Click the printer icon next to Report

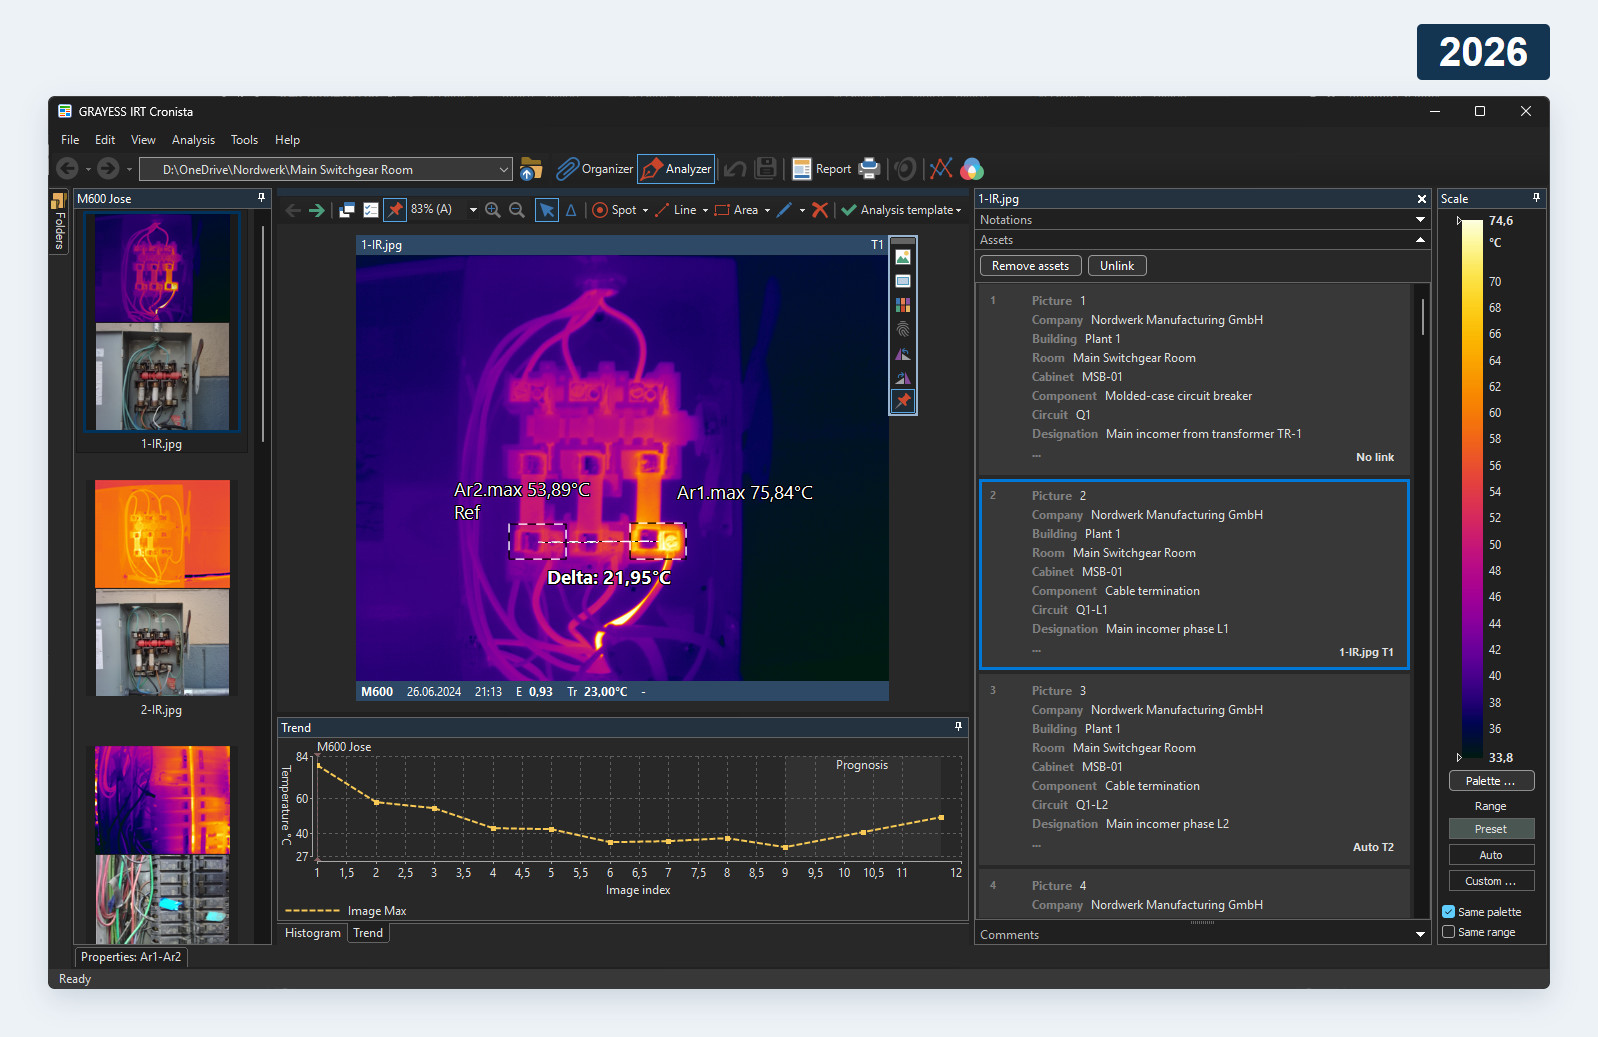870,169
